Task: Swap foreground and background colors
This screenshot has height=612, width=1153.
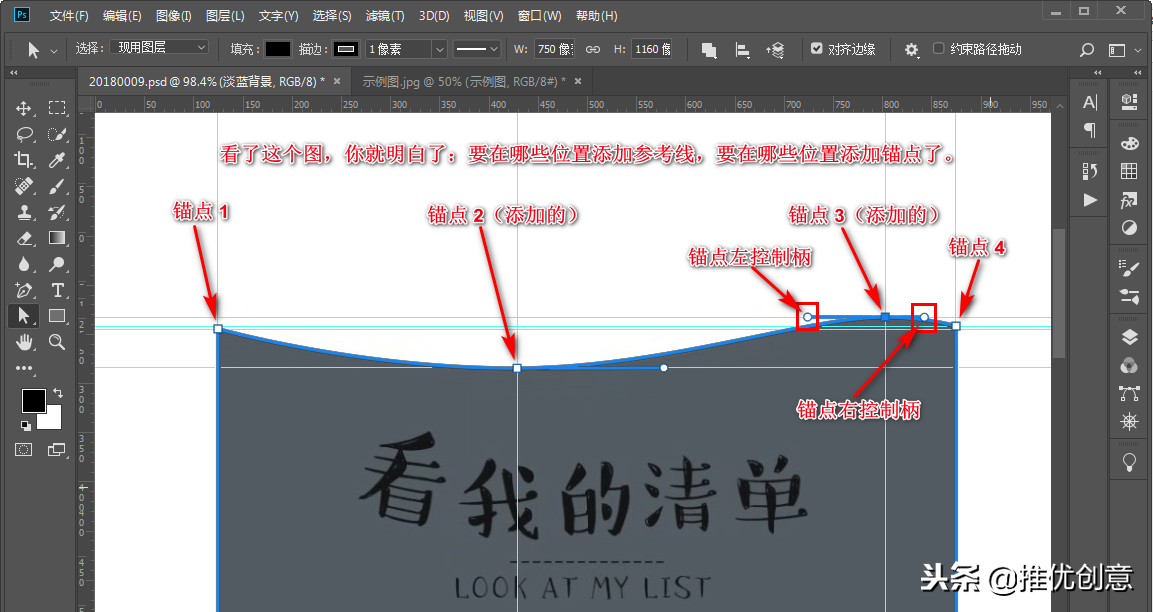Action: 58,394
